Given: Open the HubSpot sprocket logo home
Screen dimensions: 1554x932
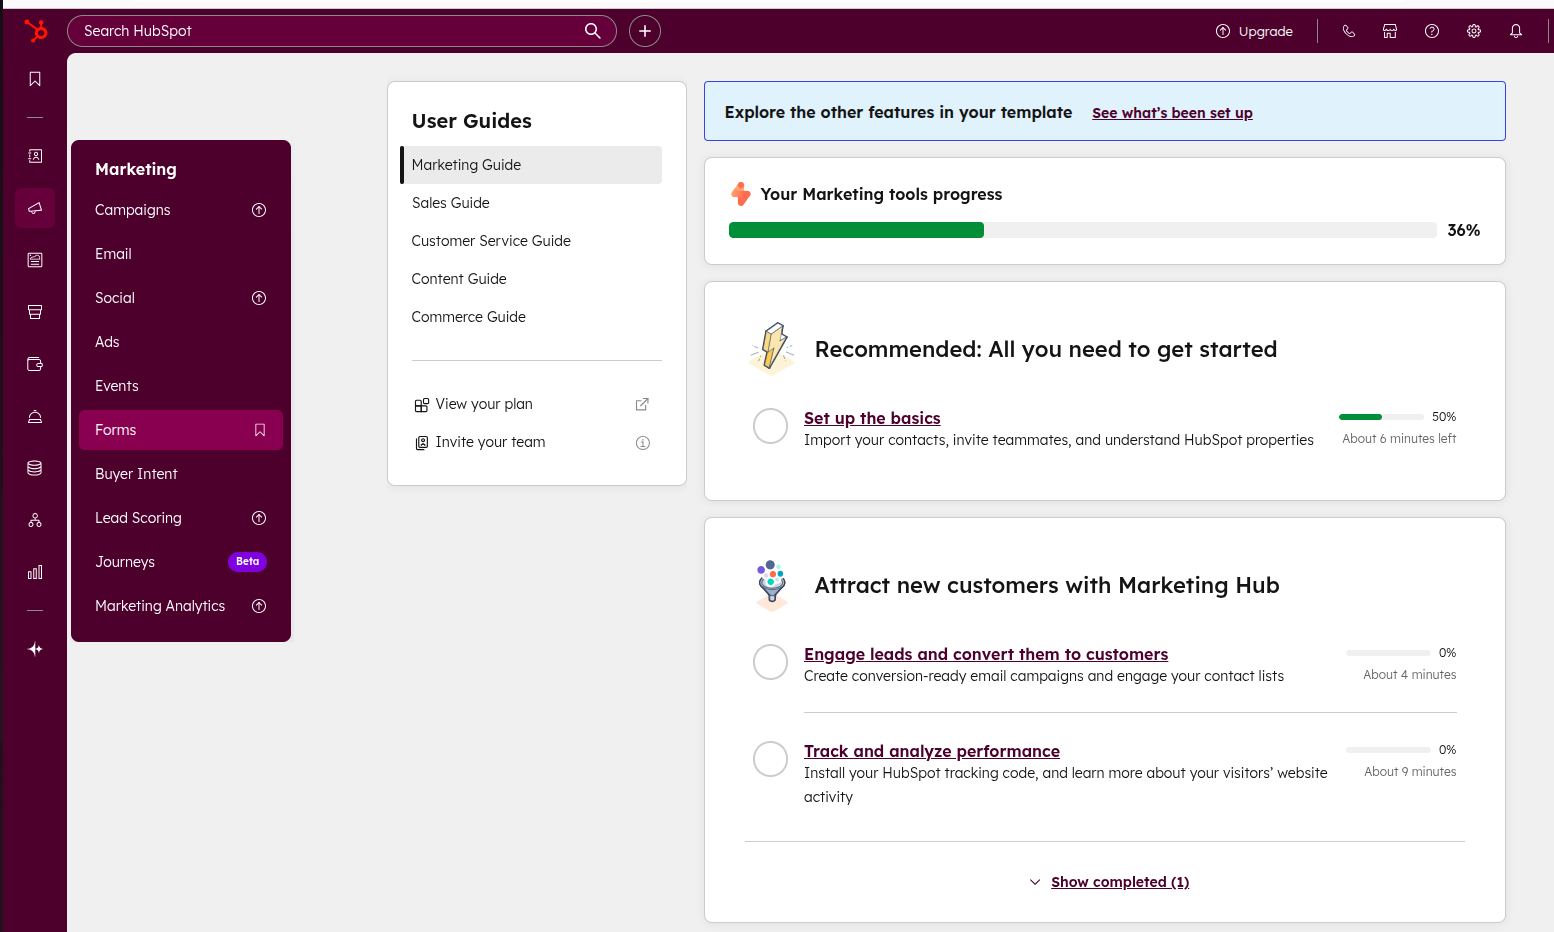Looking at the screenshot, I should point(35,31).
